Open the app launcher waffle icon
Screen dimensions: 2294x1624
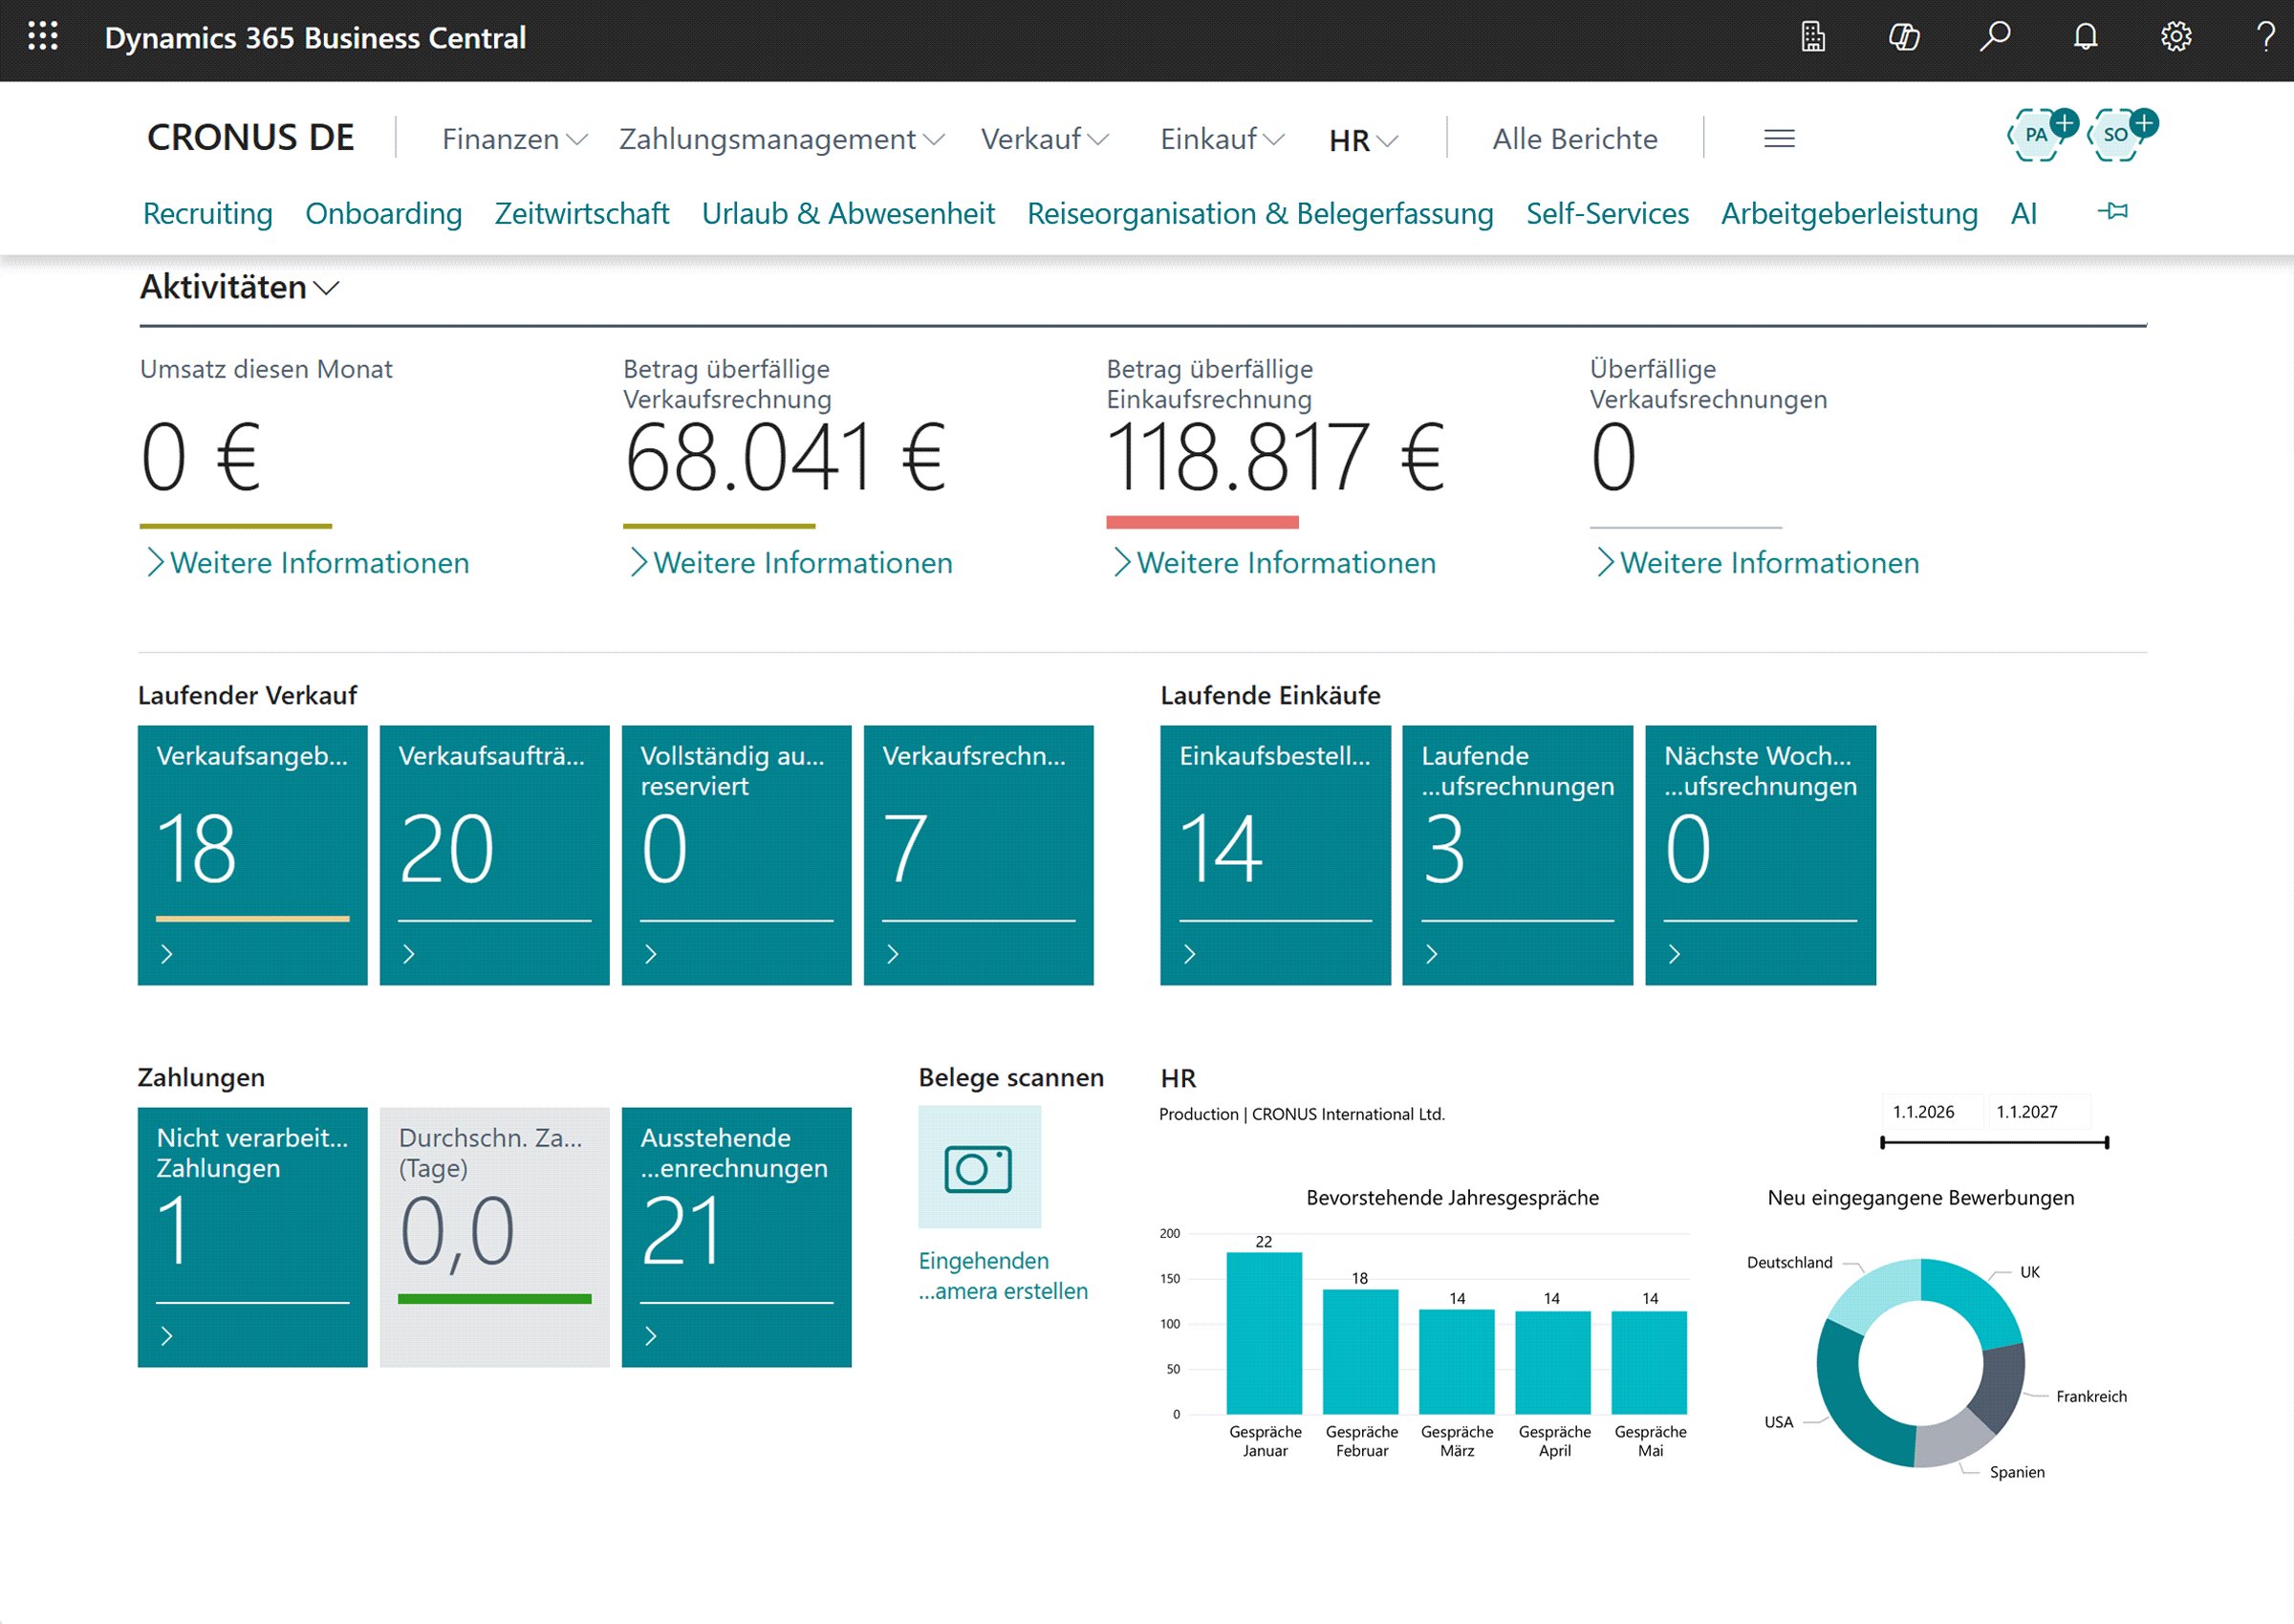[43, 37]
